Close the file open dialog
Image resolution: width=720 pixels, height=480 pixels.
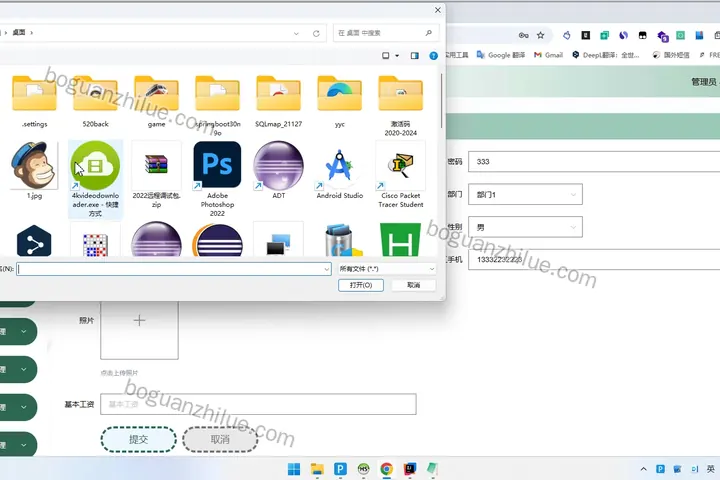[x=438, y=10]
